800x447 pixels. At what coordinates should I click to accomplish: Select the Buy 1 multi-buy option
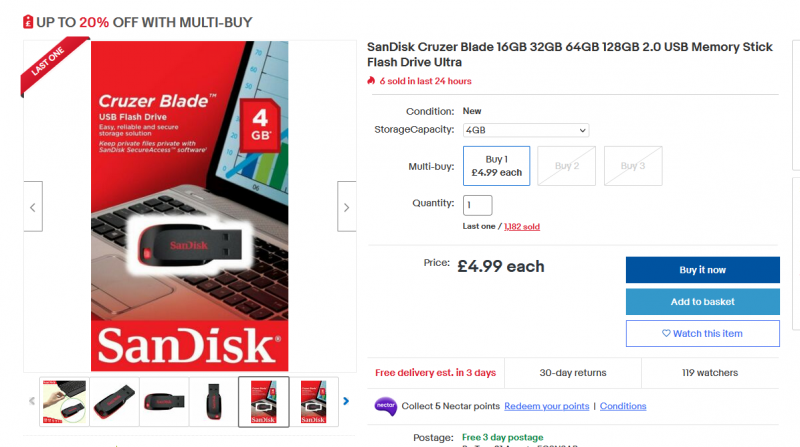(x=496, y=166)
